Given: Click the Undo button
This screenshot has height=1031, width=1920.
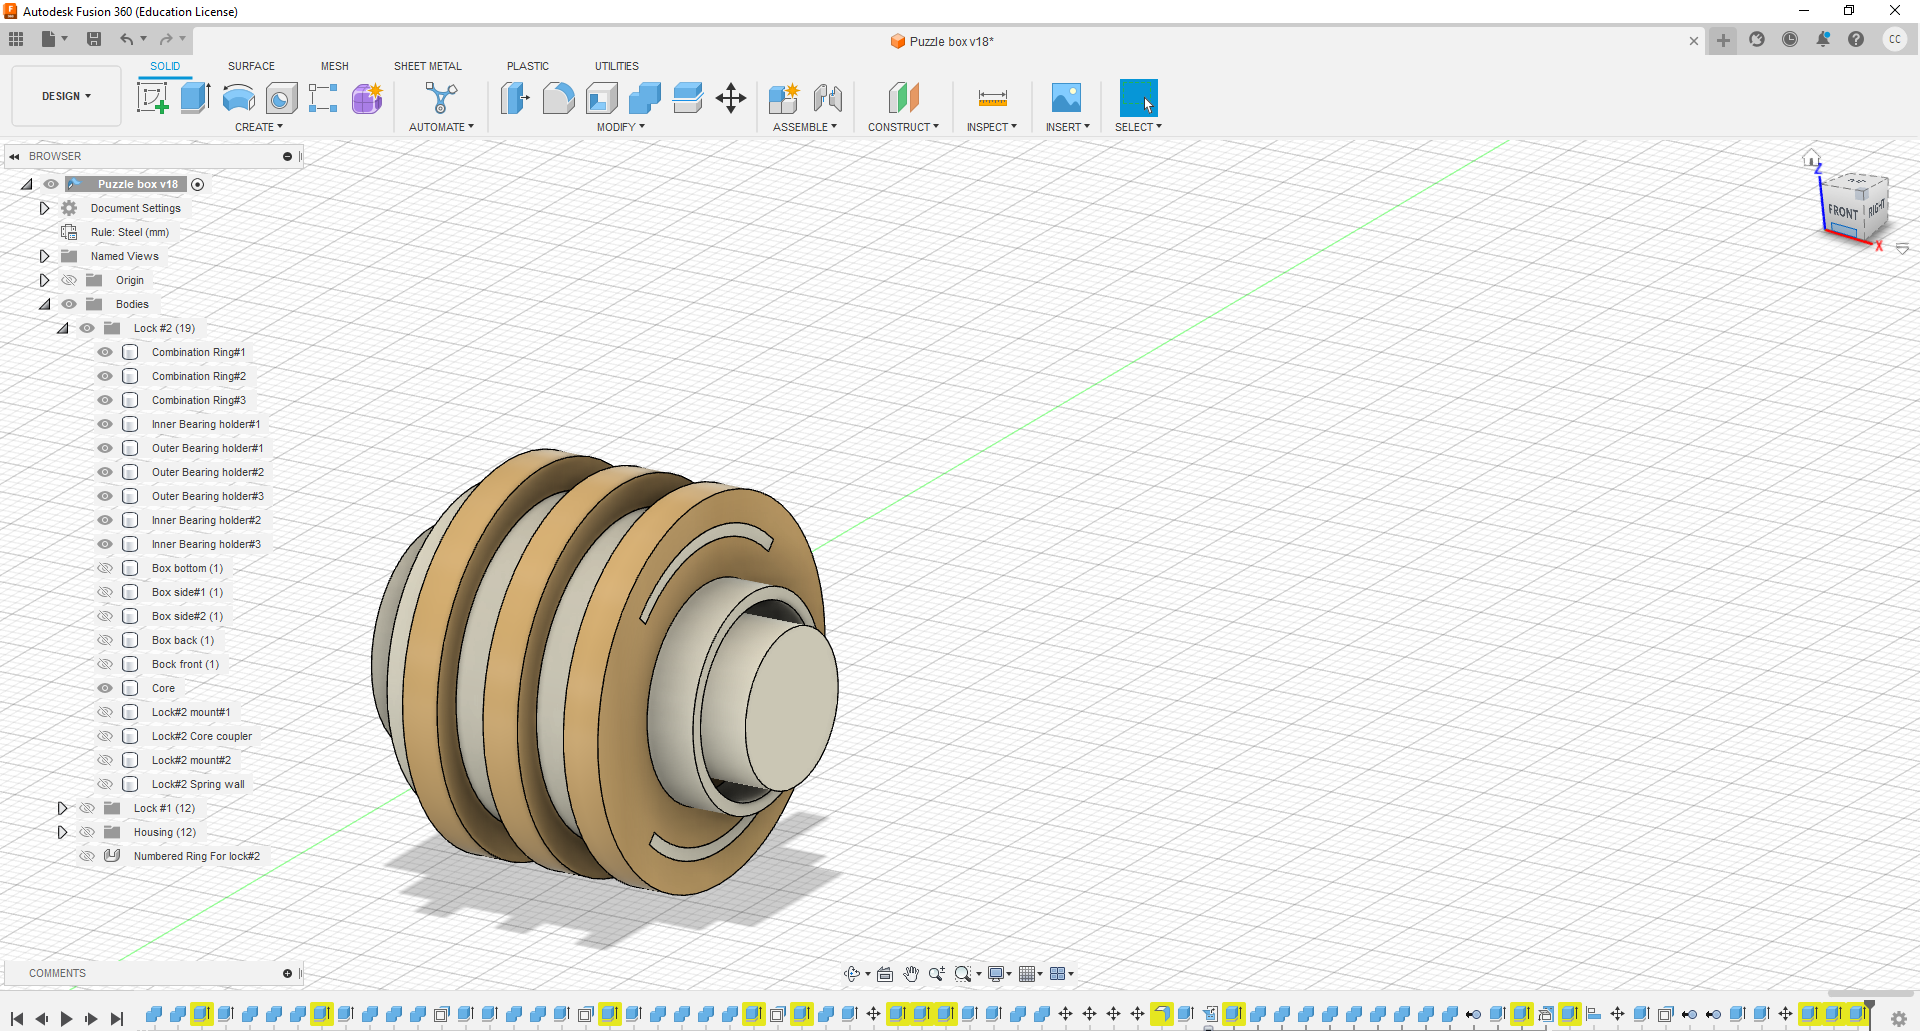Looking at the screenshot, I should tap(126, 38).
